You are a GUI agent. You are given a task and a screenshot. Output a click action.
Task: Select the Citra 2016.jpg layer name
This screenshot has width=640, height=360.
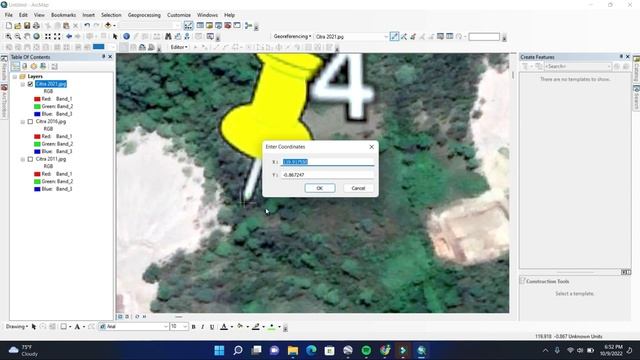coord(51,122)
